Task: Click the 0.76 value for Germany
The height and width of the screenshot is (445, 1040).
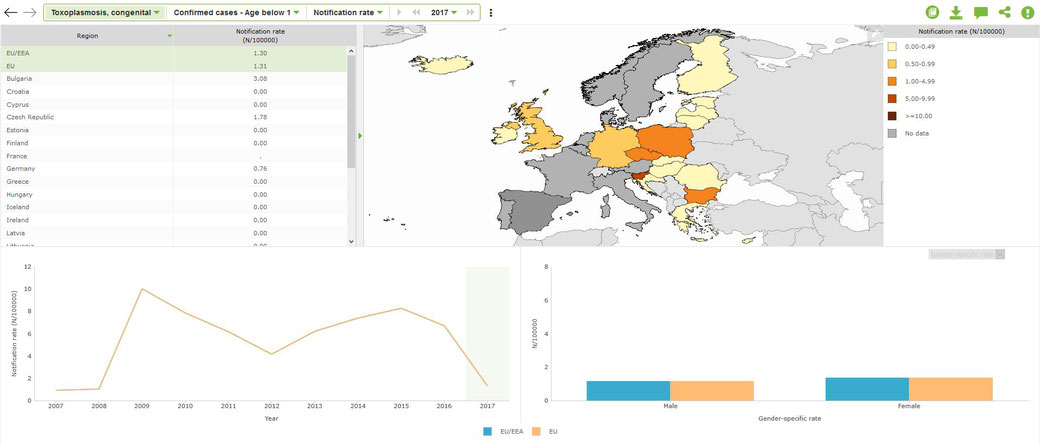Action: (260, 168)
